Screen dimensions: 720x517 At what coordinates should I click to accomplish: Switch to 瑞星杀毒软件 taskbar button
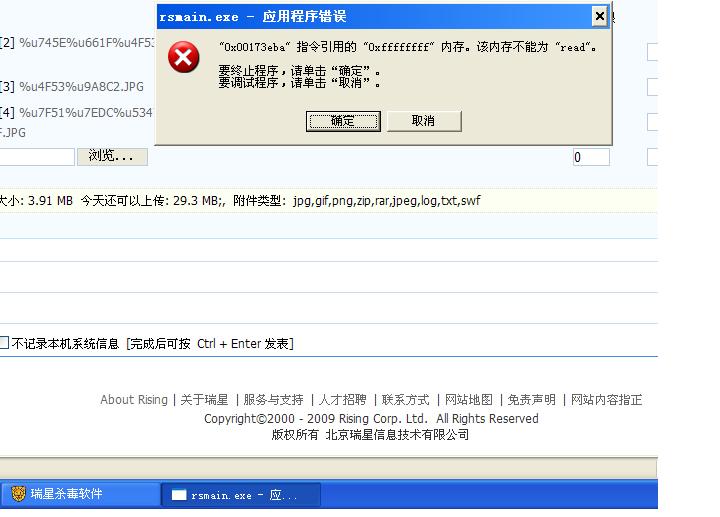tap(81, 494)
